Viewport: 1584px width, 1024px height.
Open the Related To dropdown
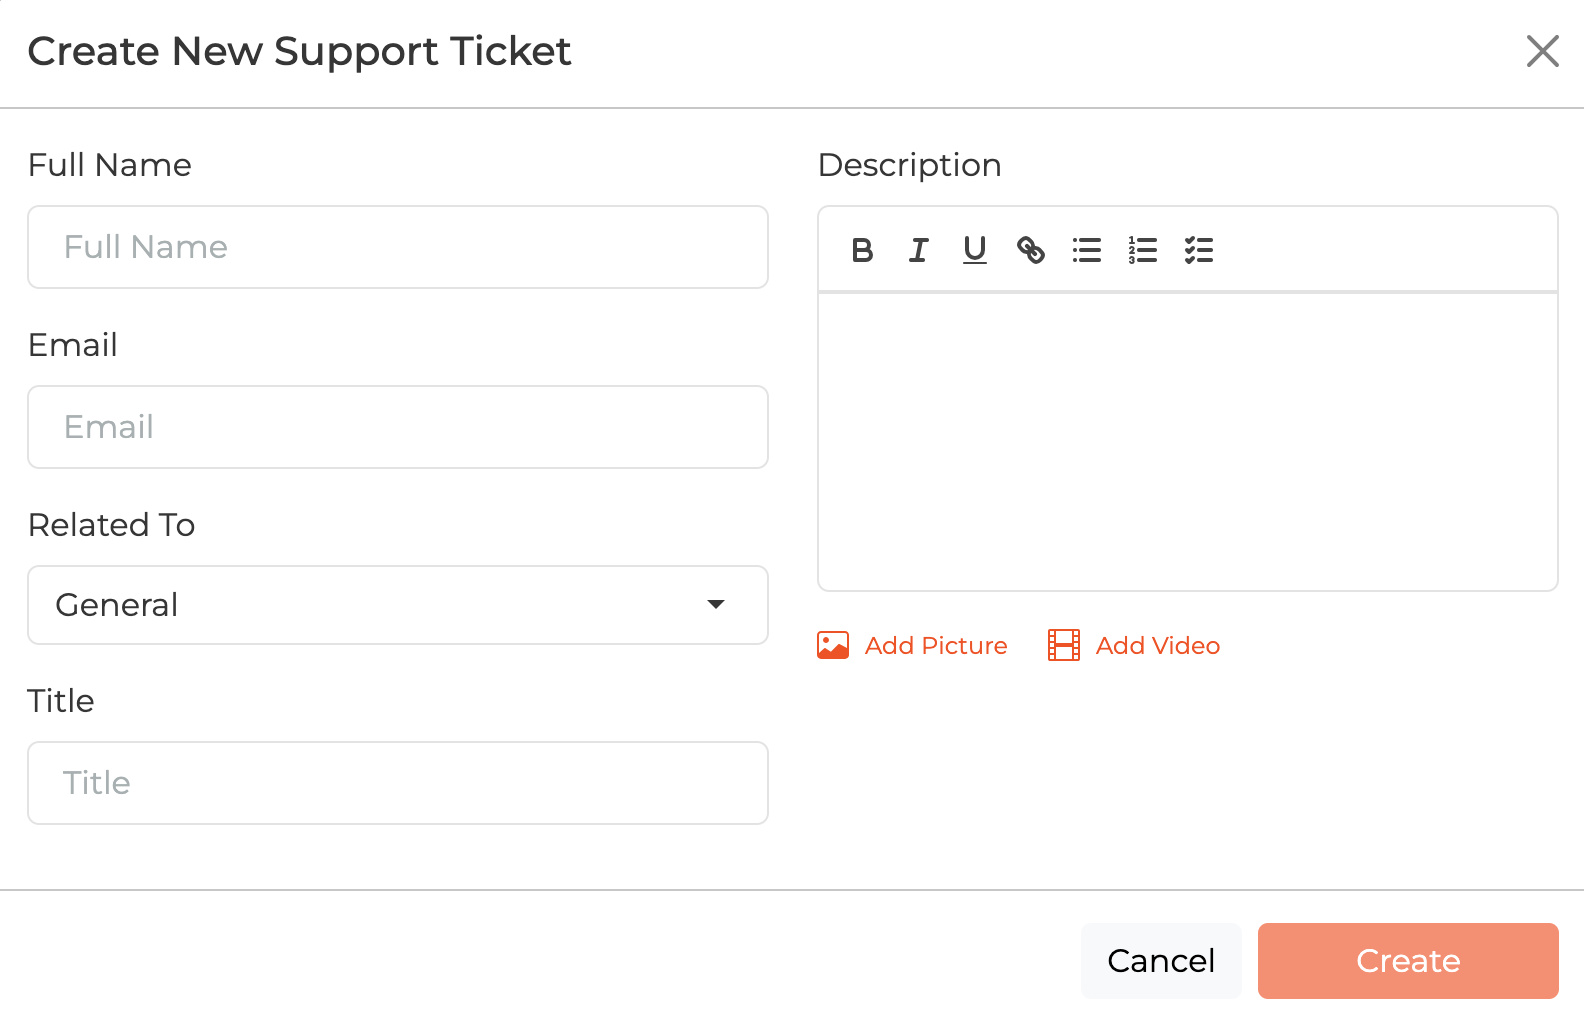pyautogui.click(x=397, y=605)
